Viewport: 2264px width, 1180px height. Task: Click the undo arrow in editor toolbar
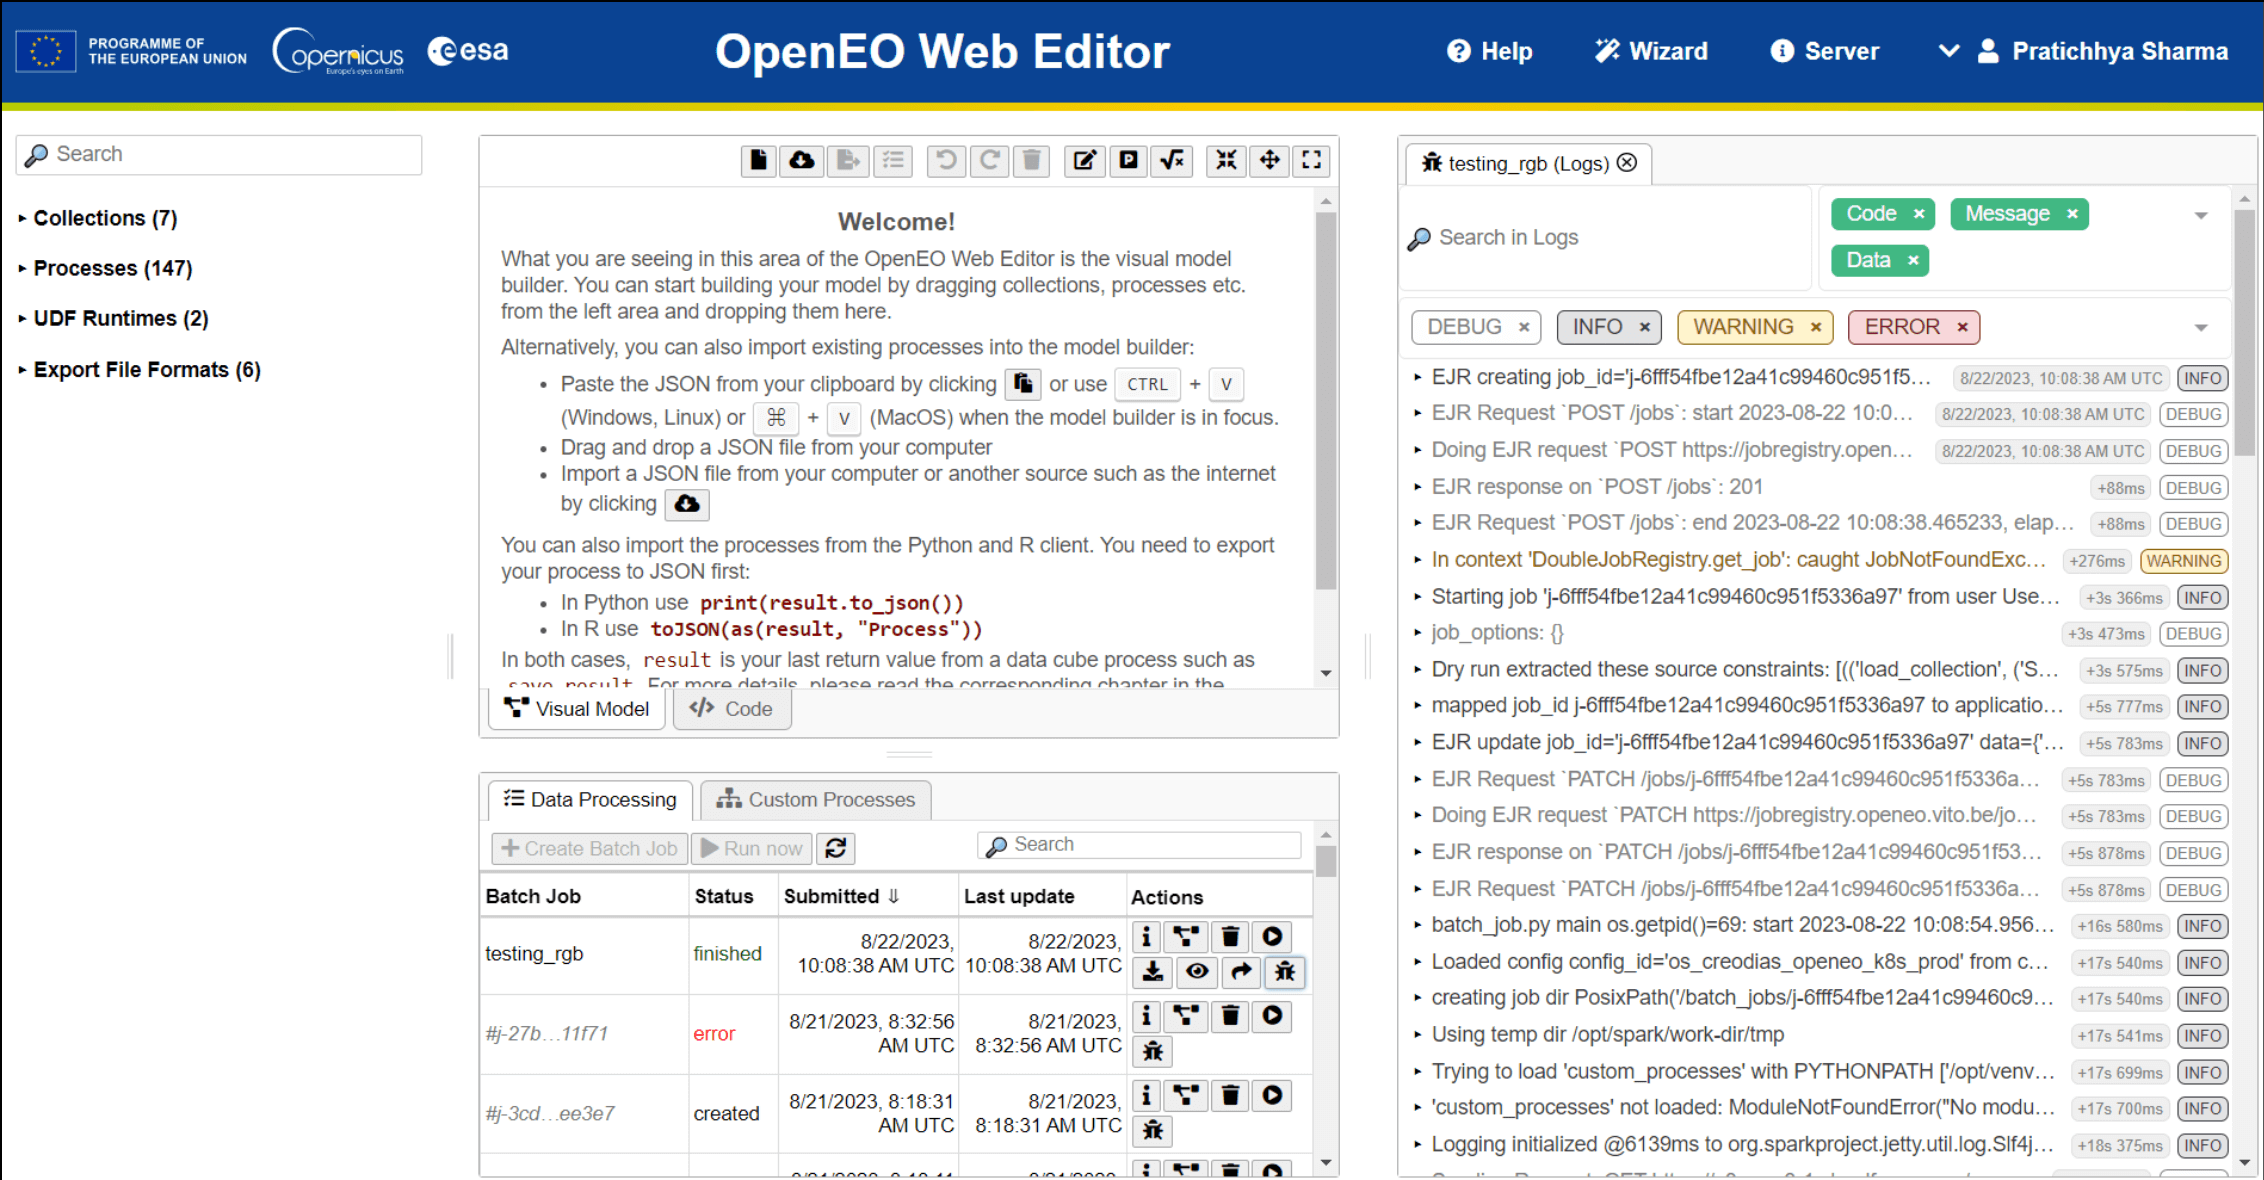point(946,160)
